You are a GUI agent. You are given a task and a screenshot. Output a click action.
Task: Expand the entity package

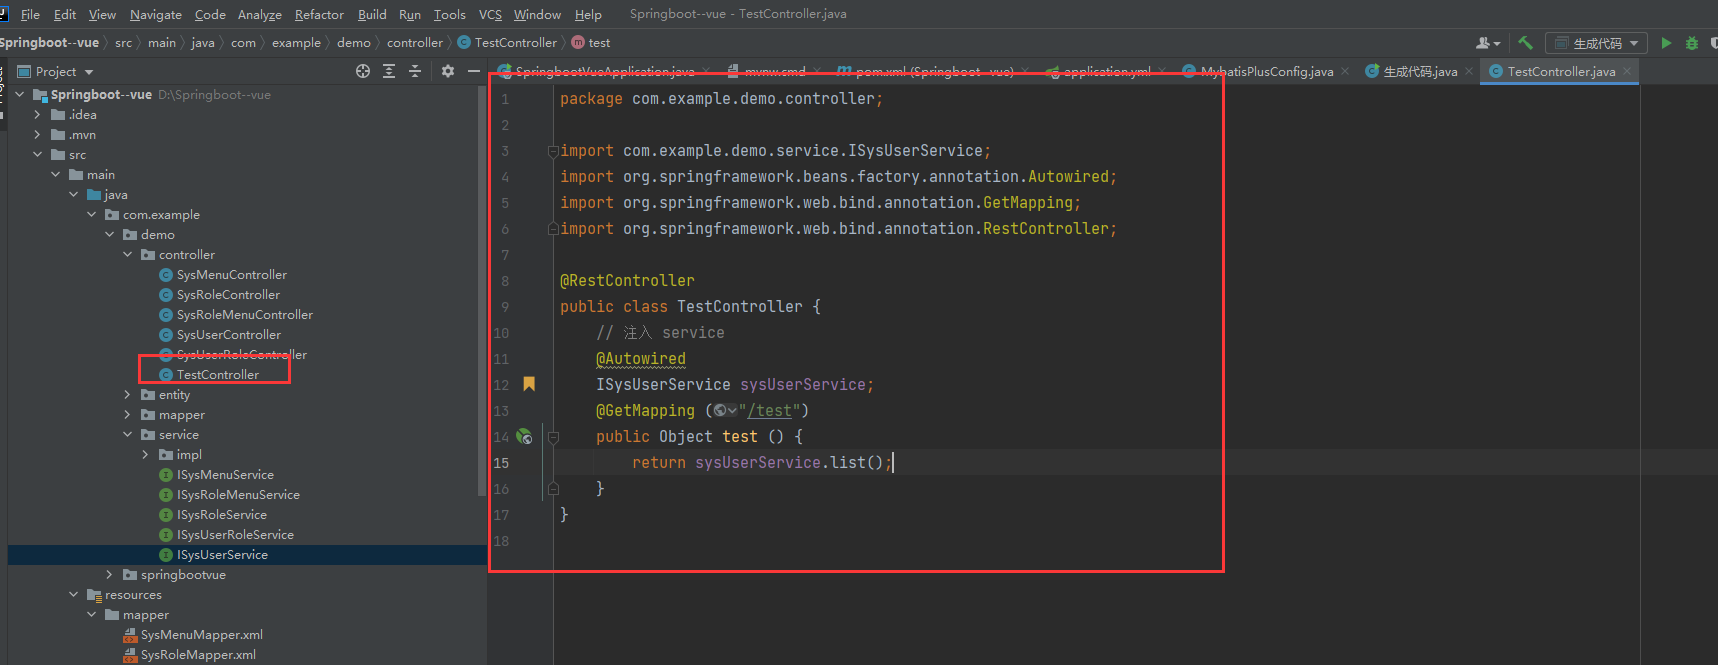pos(128,395)
